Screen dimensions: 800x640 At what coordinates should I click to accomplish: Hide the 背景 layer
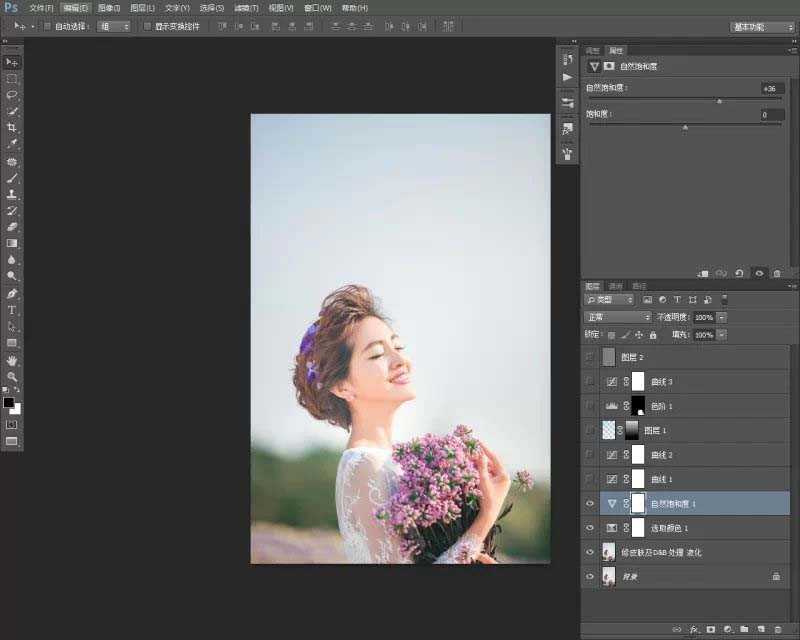(590, 577)
